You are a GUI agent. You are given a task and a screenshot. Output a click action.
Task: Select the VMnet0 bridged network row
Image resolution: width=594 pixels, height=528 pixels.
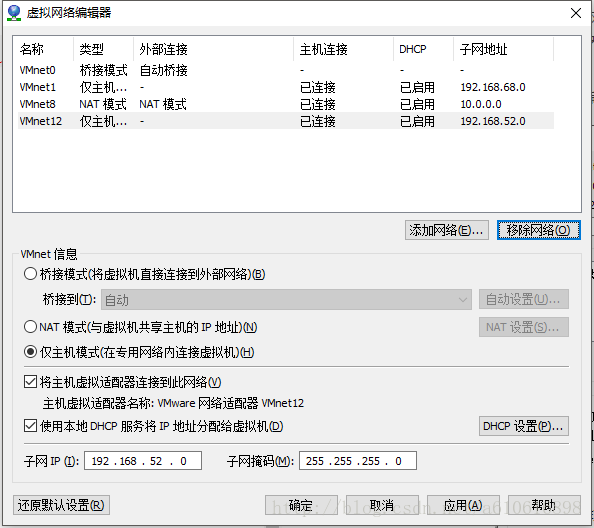[286, 70]
